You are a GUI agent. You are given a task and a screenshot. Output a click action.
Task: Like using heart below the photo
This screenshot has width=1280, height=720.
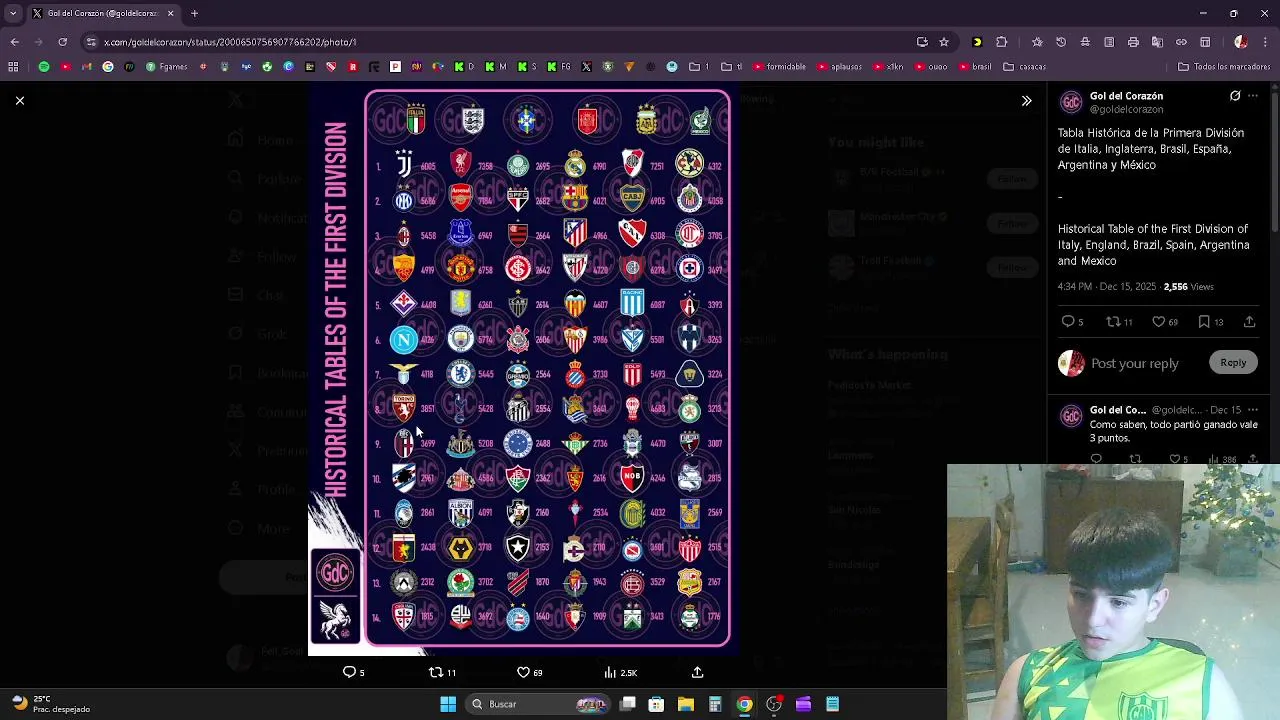[x=529, y=672]
